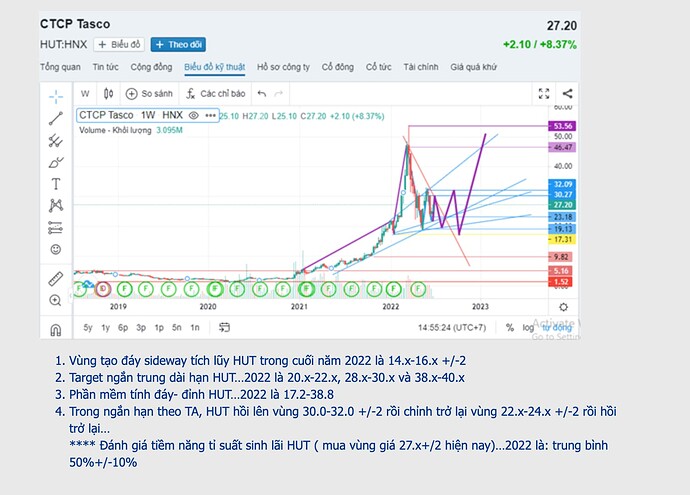This screenshot has height=495, width=690.
Task: Select the crosshair cursor tool
Action: (x=56, y=96)
